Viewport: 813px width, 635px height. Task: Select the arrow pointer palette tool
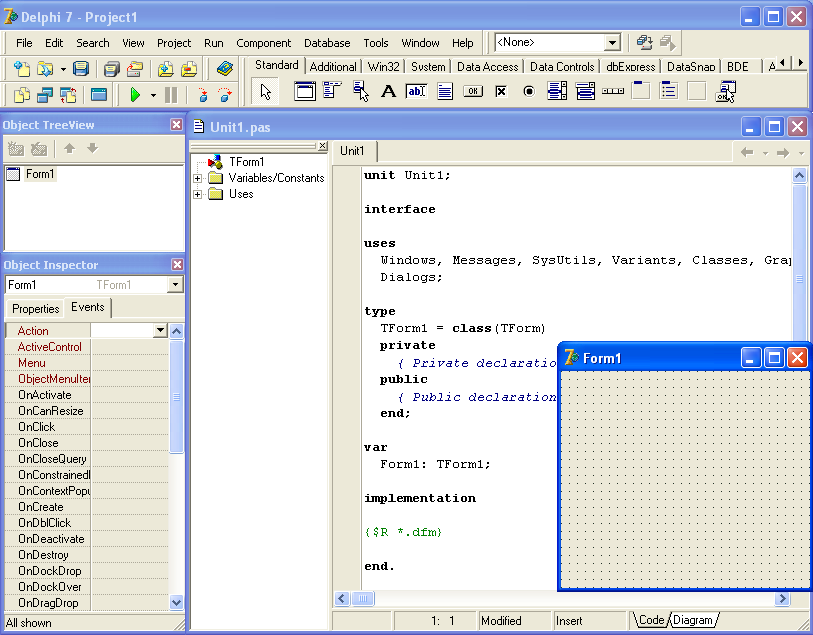tap(265, 92)
